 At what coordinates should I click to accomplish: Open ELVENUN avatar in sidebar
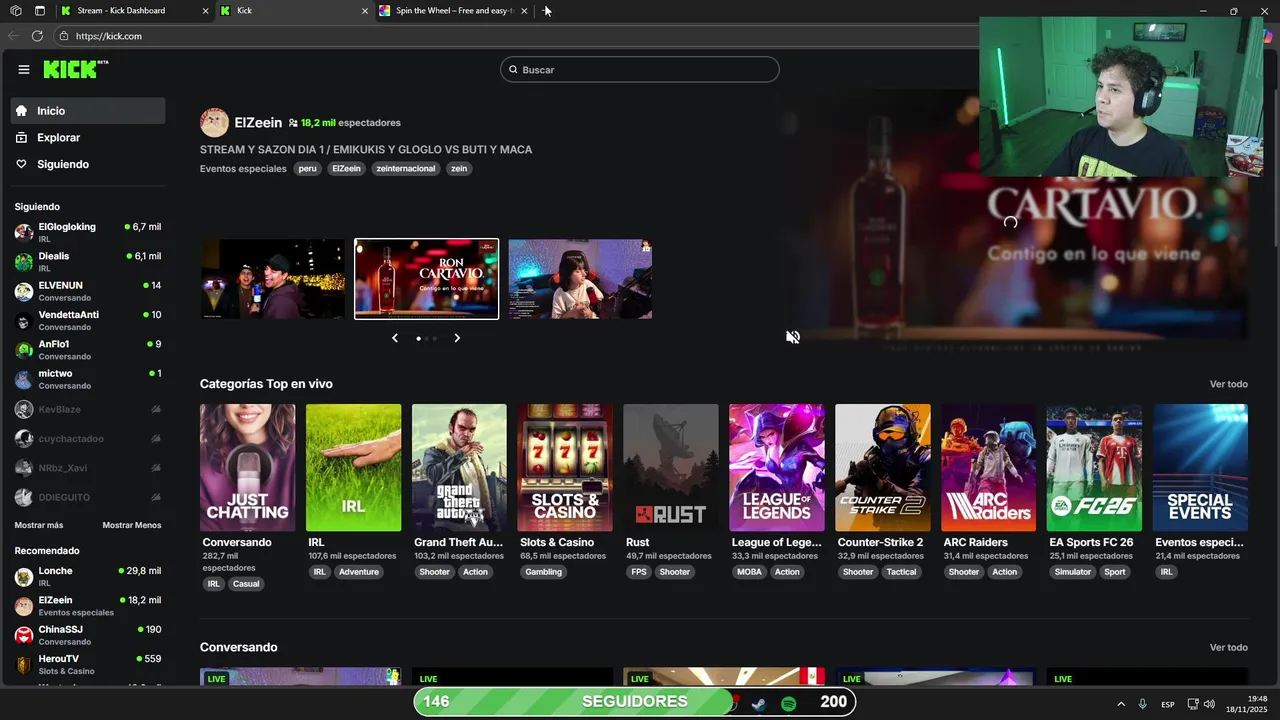click(23, 291)
